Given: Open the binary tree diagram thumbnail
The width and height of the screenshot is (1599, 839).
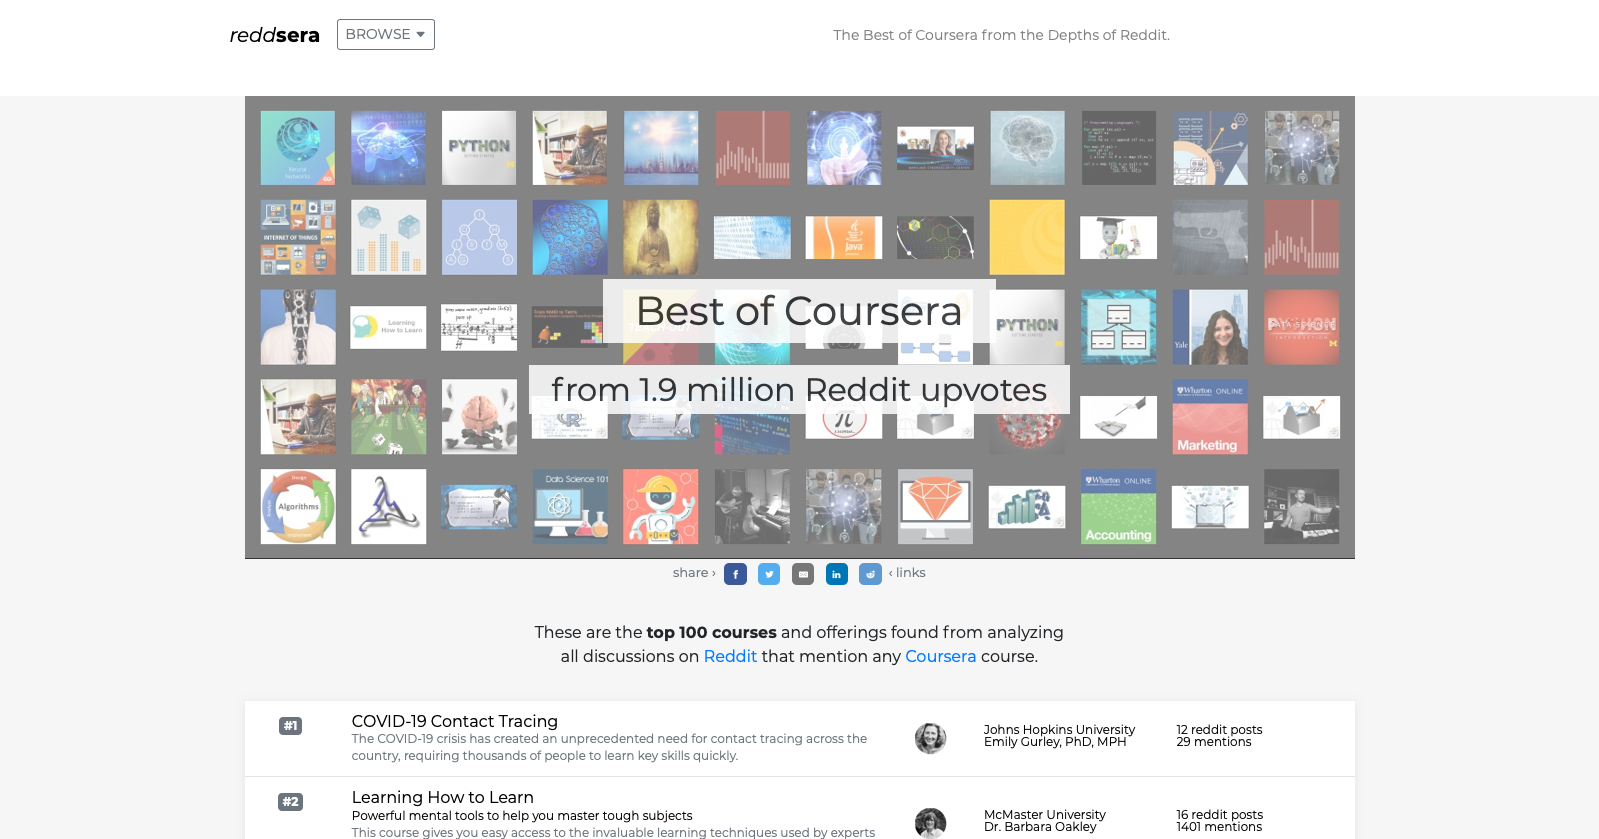Looking at the screenshot, I should coord(479,237).
